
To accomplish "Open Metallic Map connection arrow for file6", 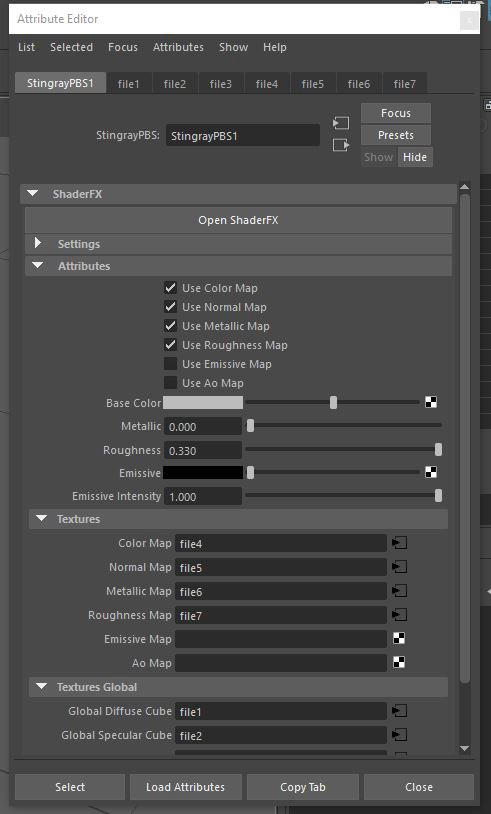I will pyautogui.click(x=399, y=591).
